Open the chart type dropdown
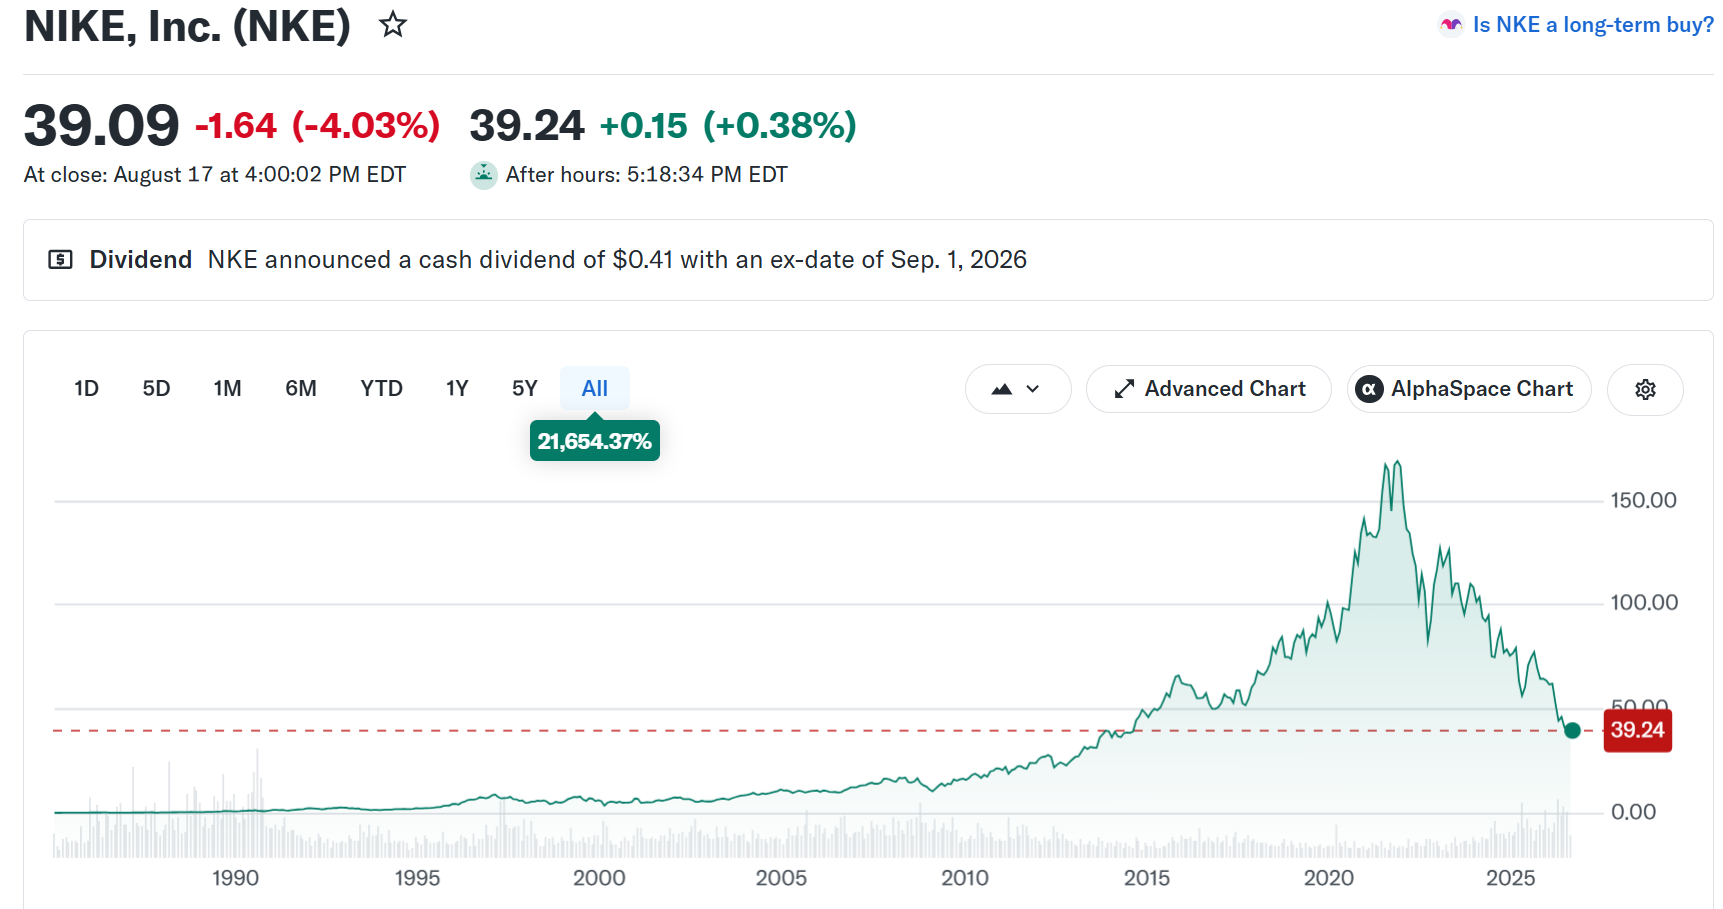Image resolution: width=1723 pixels, height=909 pixels. 1017,389
